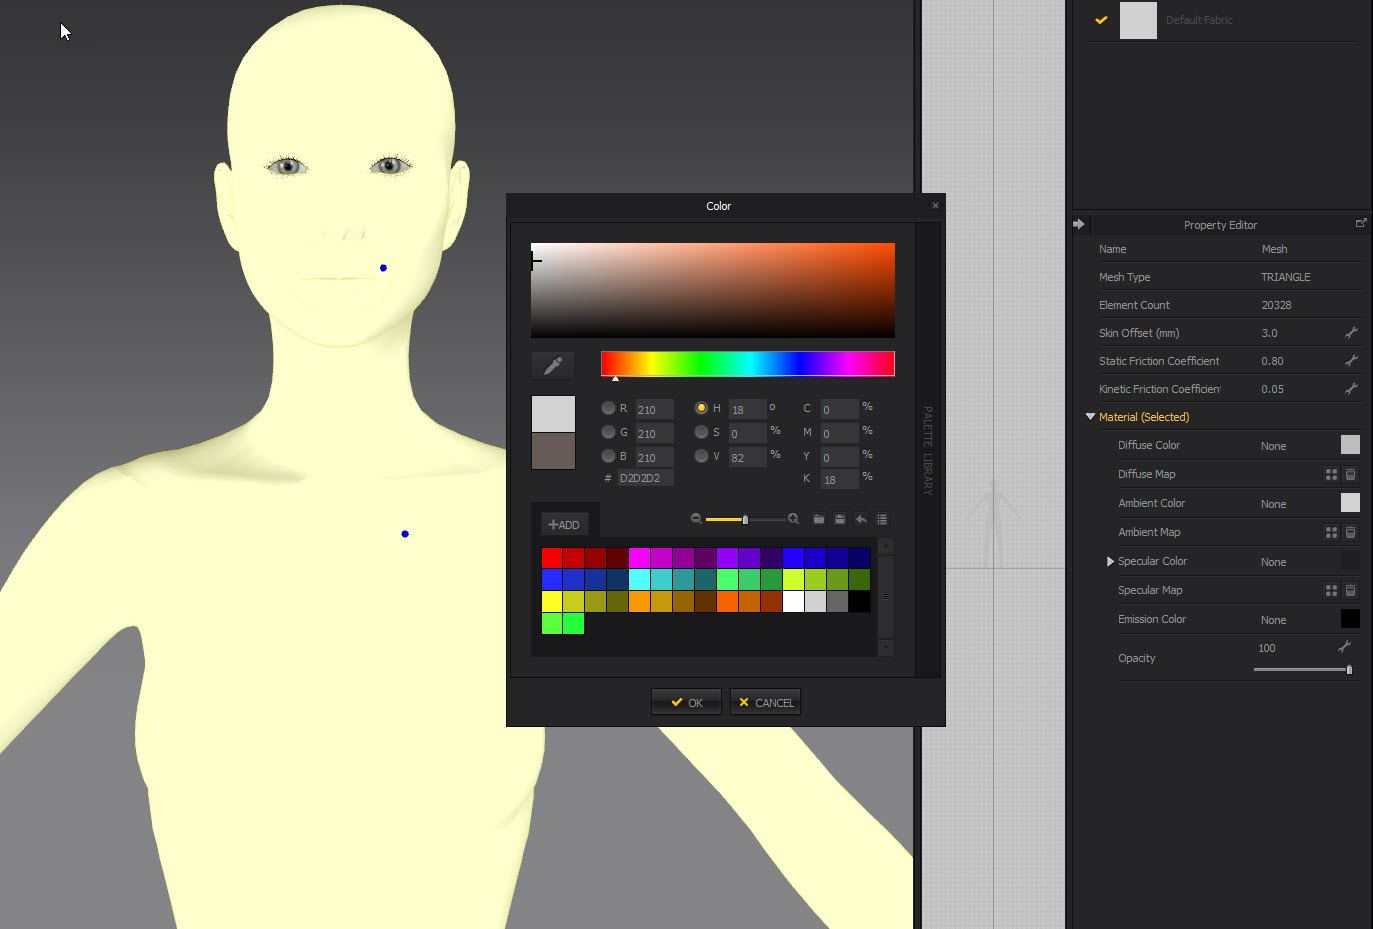Select the S radio button
This screenshot has height=929, width=1373.
(701, 432)
